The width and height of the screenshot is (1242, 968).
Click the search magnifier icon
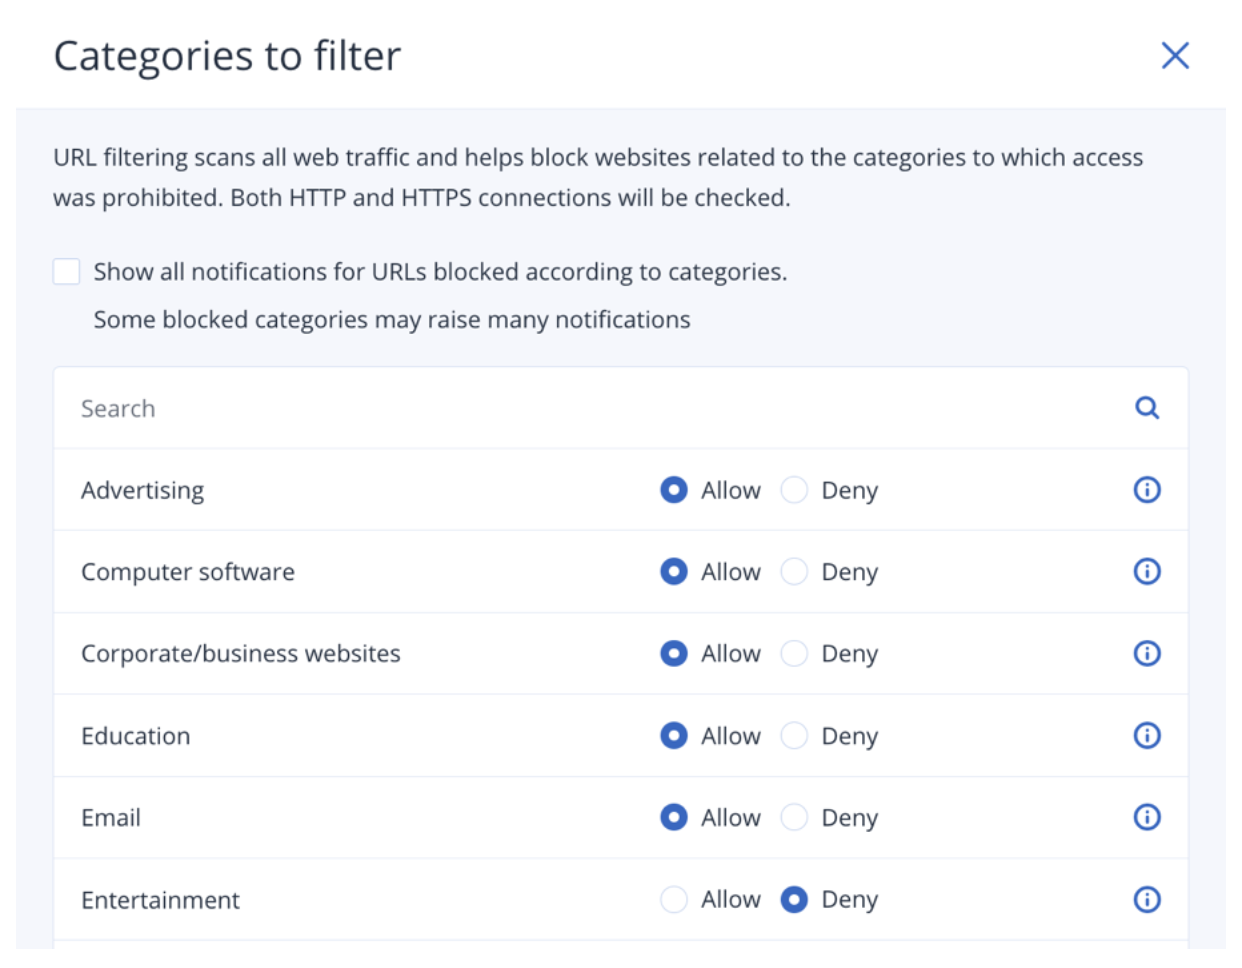1147,408
